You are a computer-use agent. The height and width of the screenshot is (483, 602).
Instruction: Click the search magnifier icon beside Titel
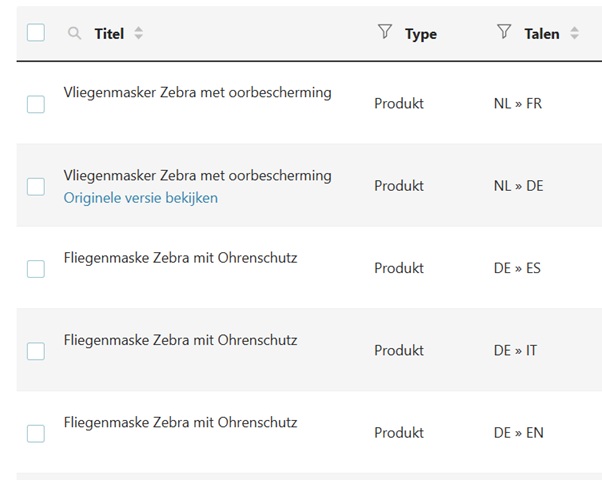click(74, 33)
